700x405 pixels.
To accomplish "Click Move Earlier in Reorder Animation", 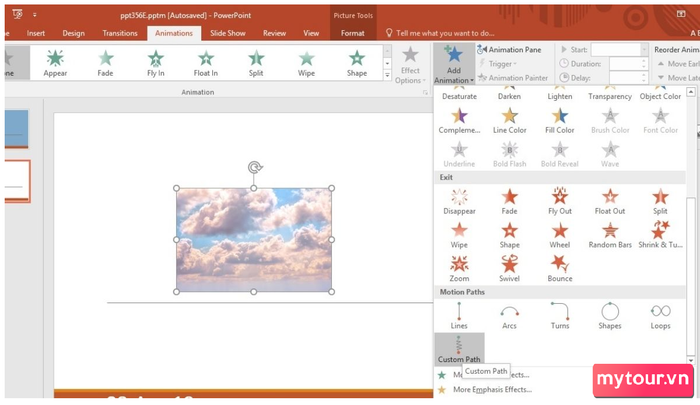I will (679, 64).
